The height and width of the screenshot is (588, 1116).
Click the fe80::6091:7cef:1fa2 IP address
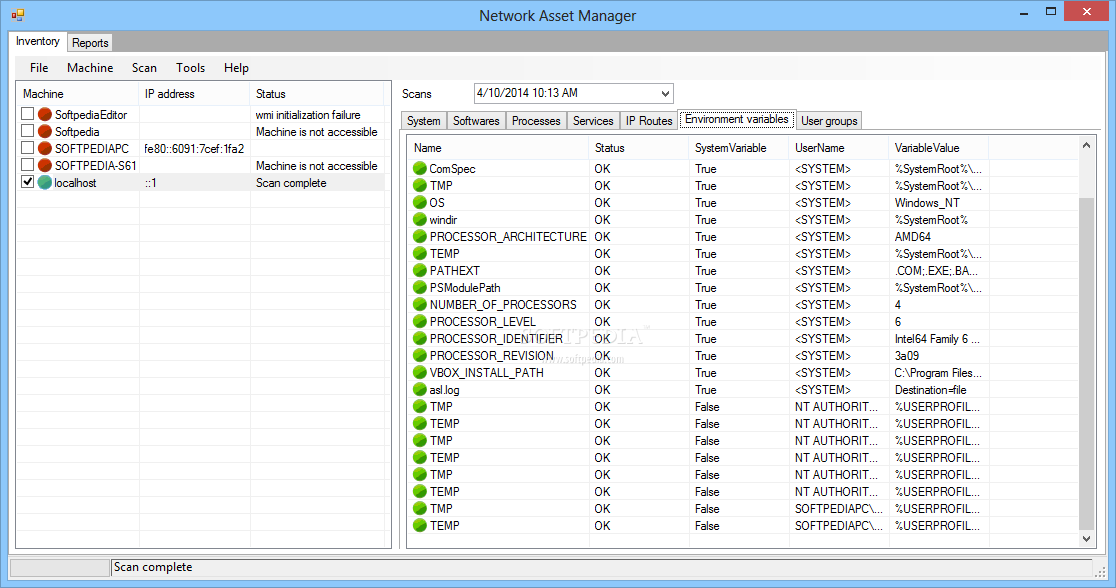(x=194, y=149)
